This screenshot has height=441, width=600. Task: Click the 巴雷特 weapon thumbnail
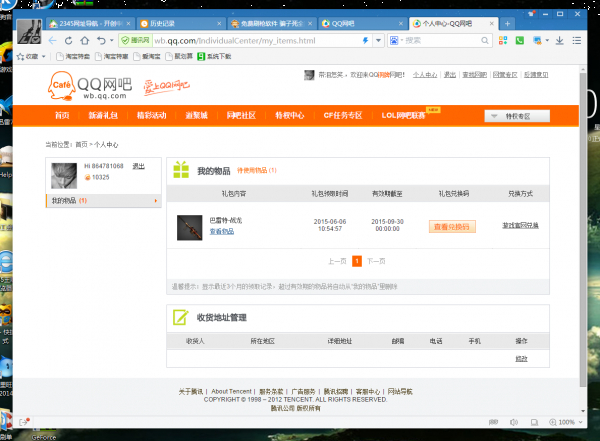189,228
